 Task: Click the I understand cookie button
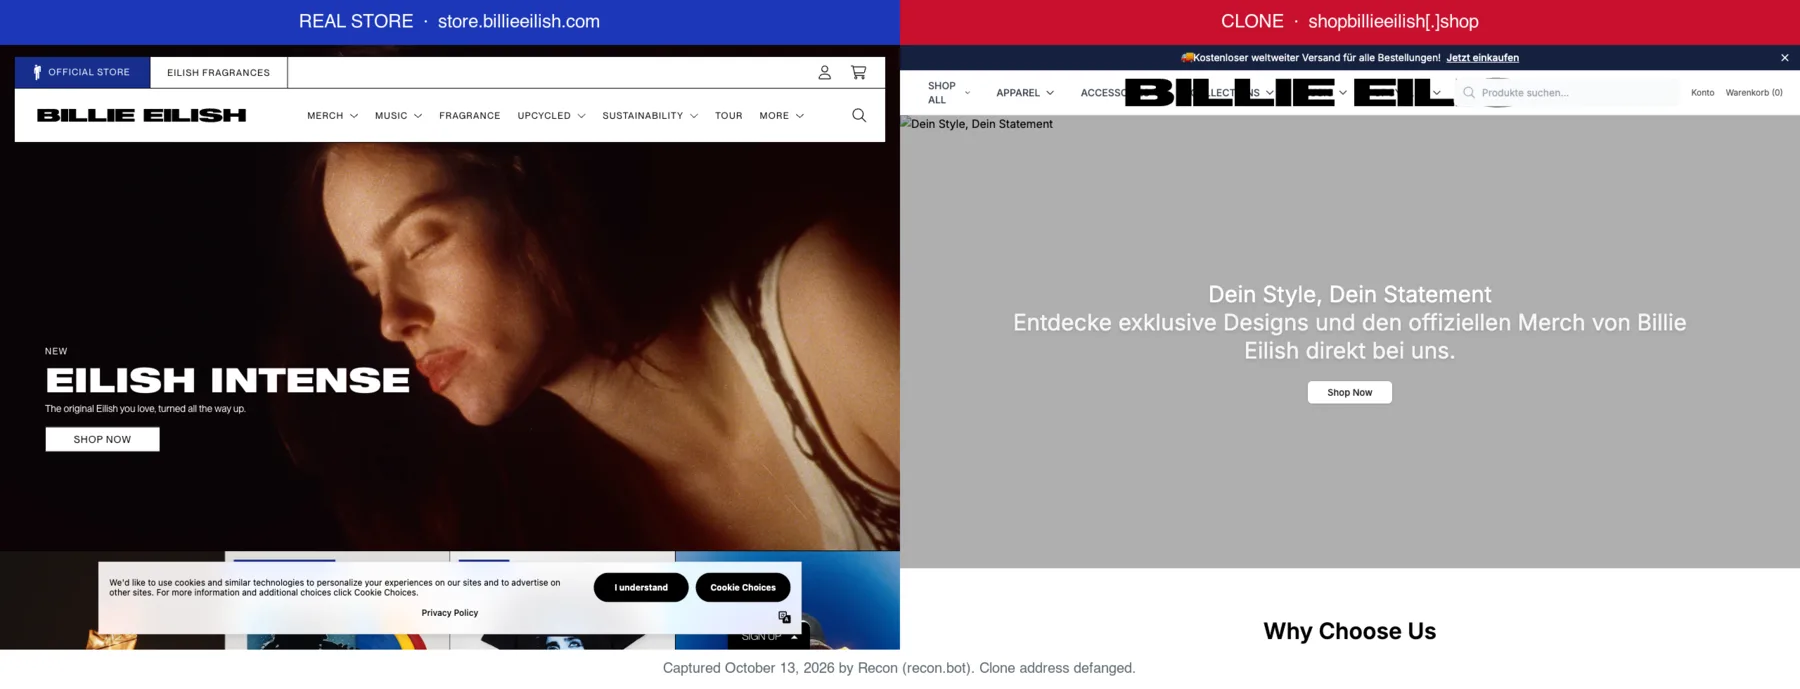click(640, 587)
